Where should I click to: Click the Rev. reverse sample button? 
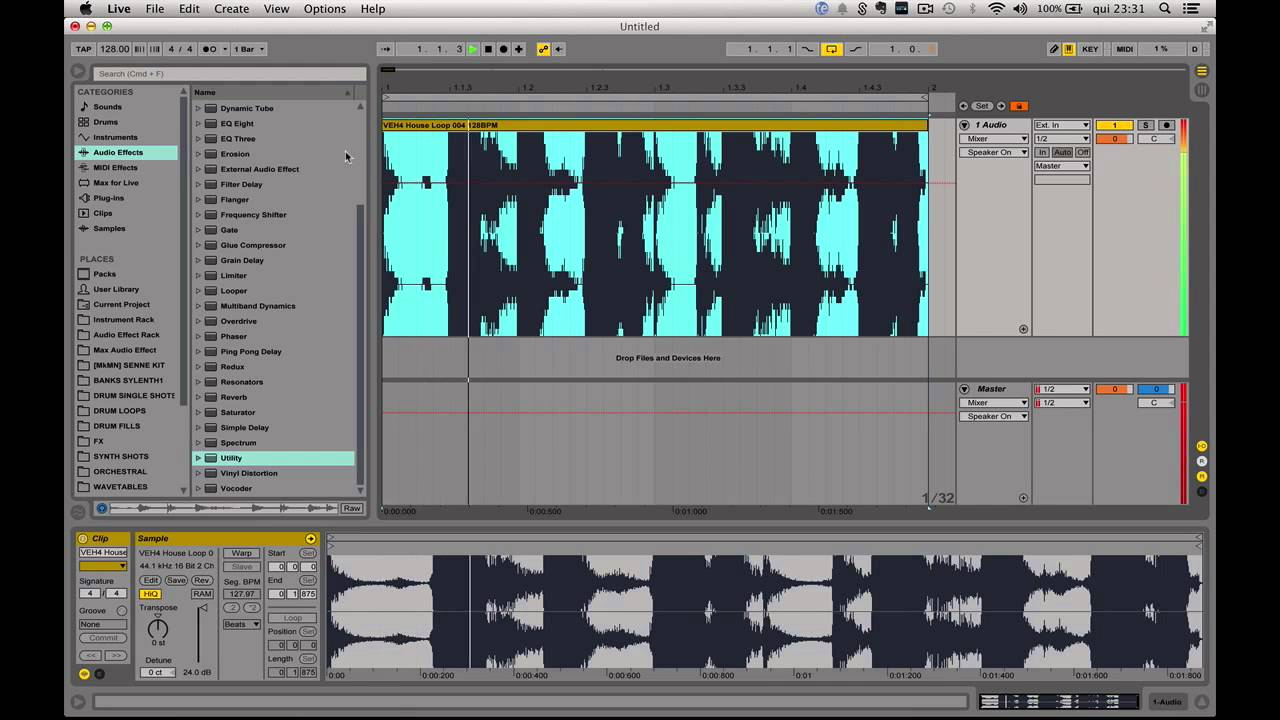pos(202,580)
